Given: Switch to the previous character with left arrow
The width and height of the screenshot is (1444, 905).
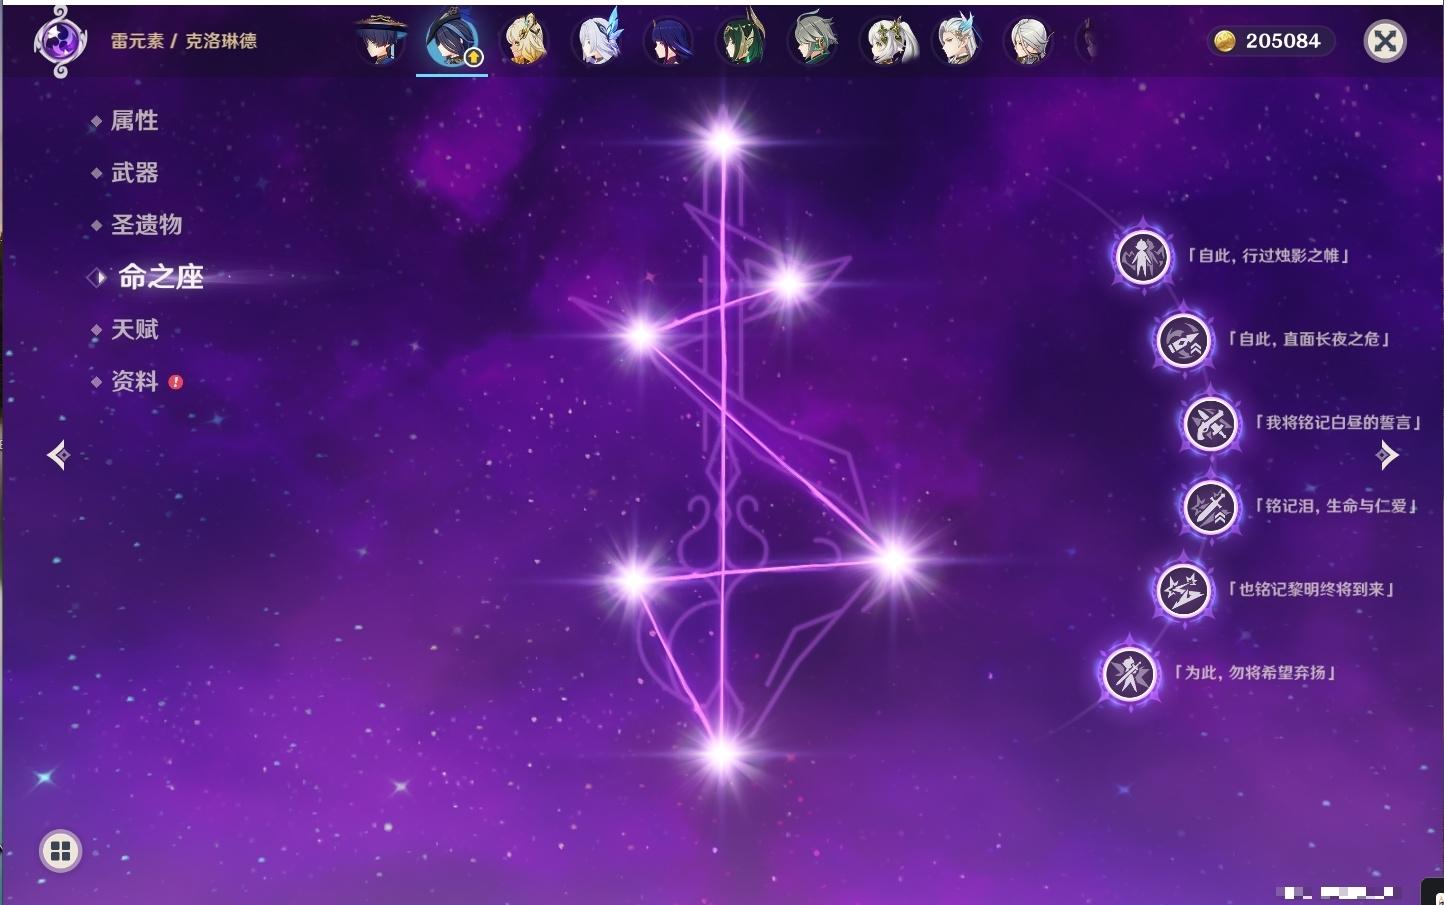Looking at the screenshot, I should click(58, 455).
